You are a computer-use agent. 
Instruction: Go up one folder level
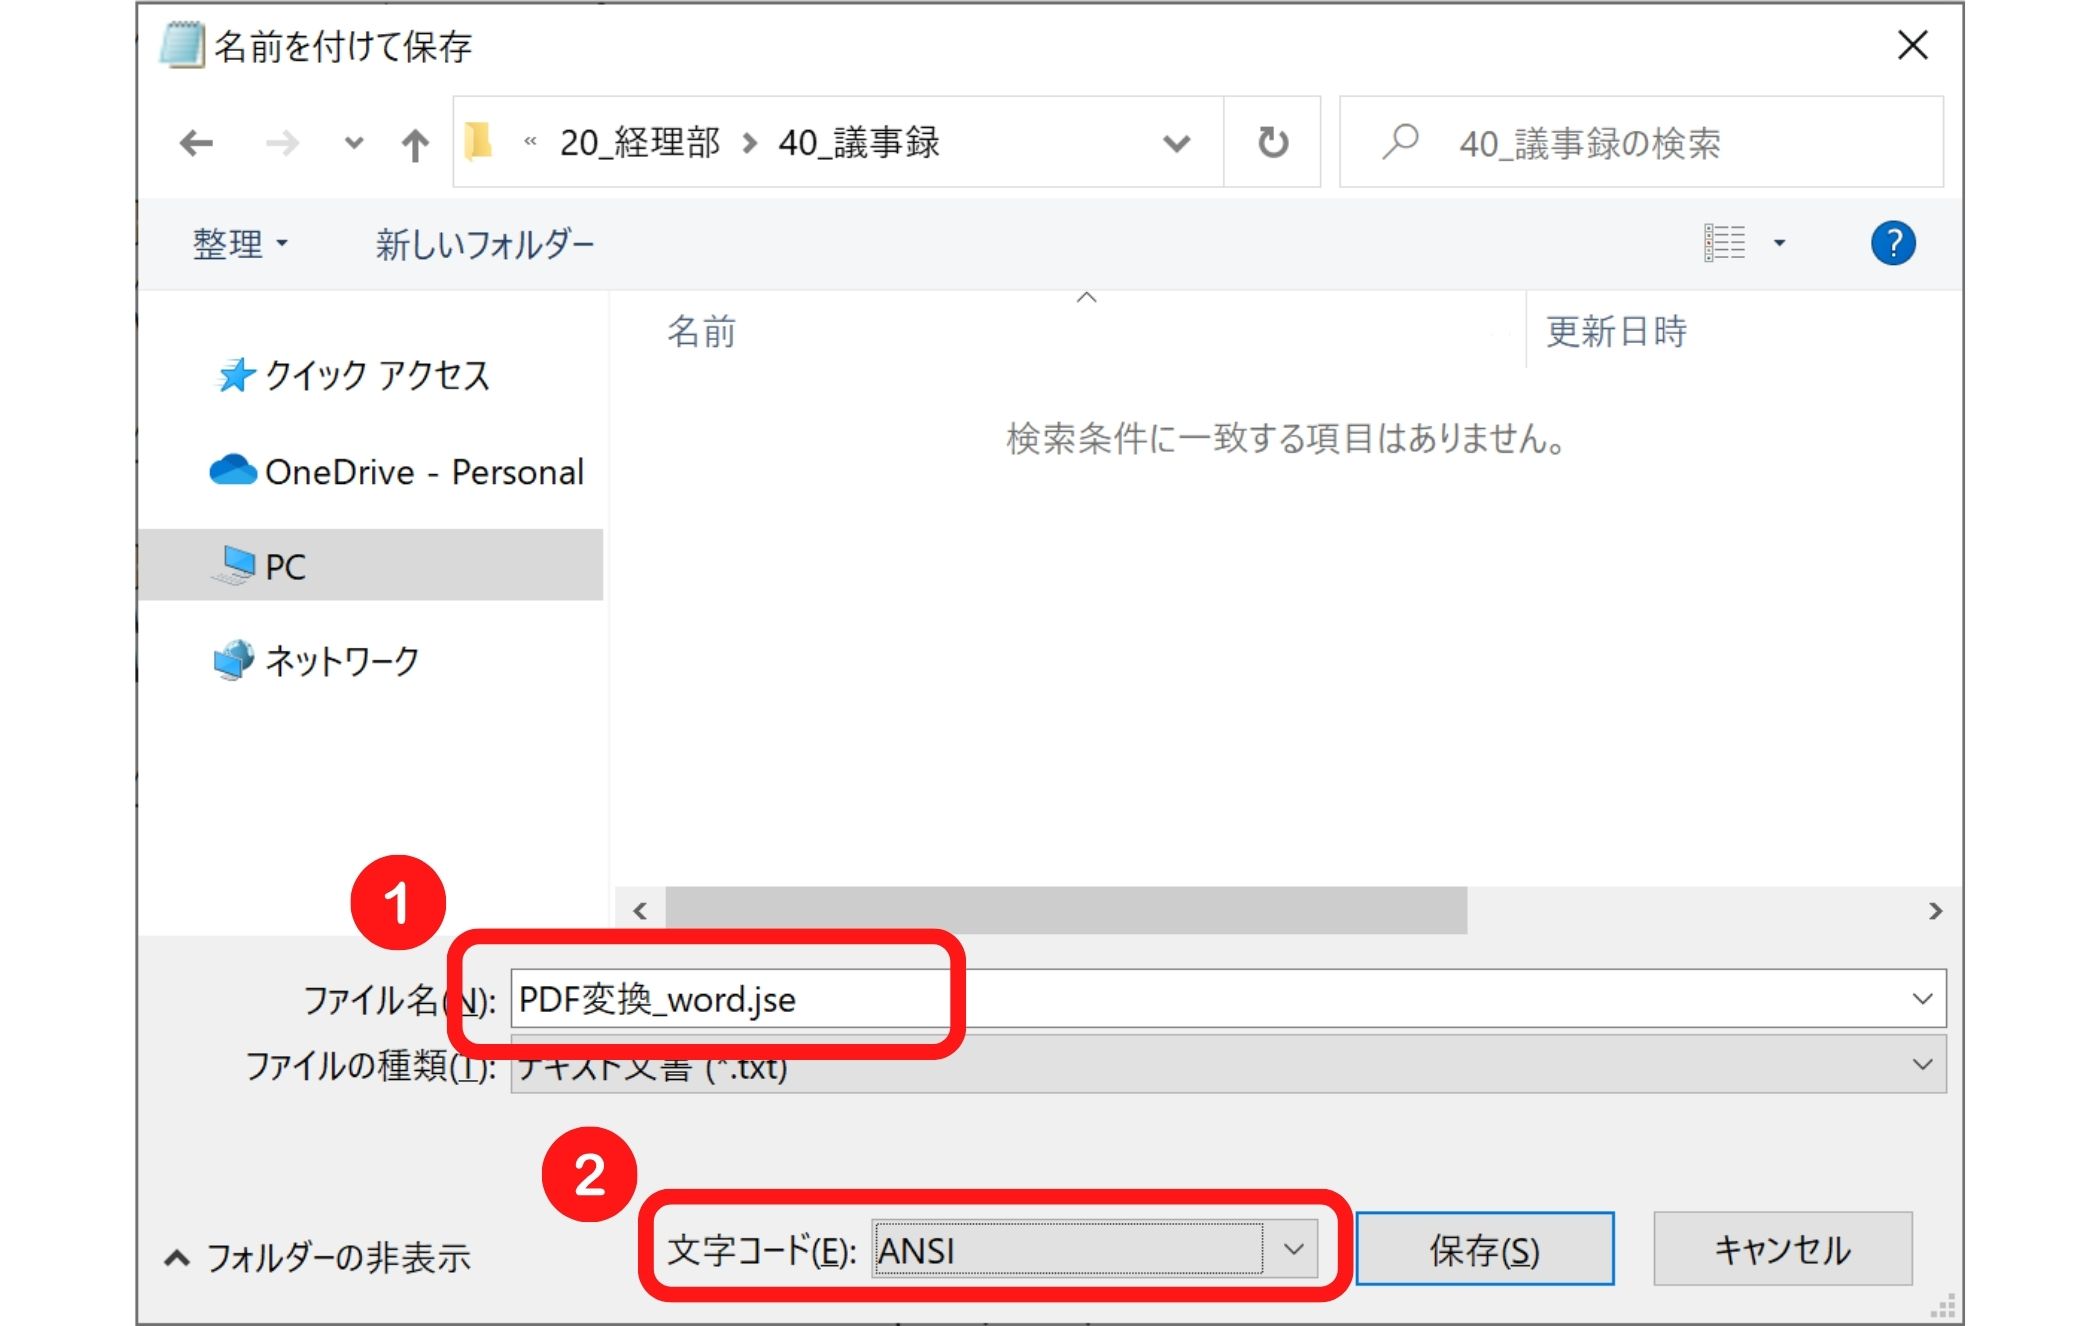[414, 144]
